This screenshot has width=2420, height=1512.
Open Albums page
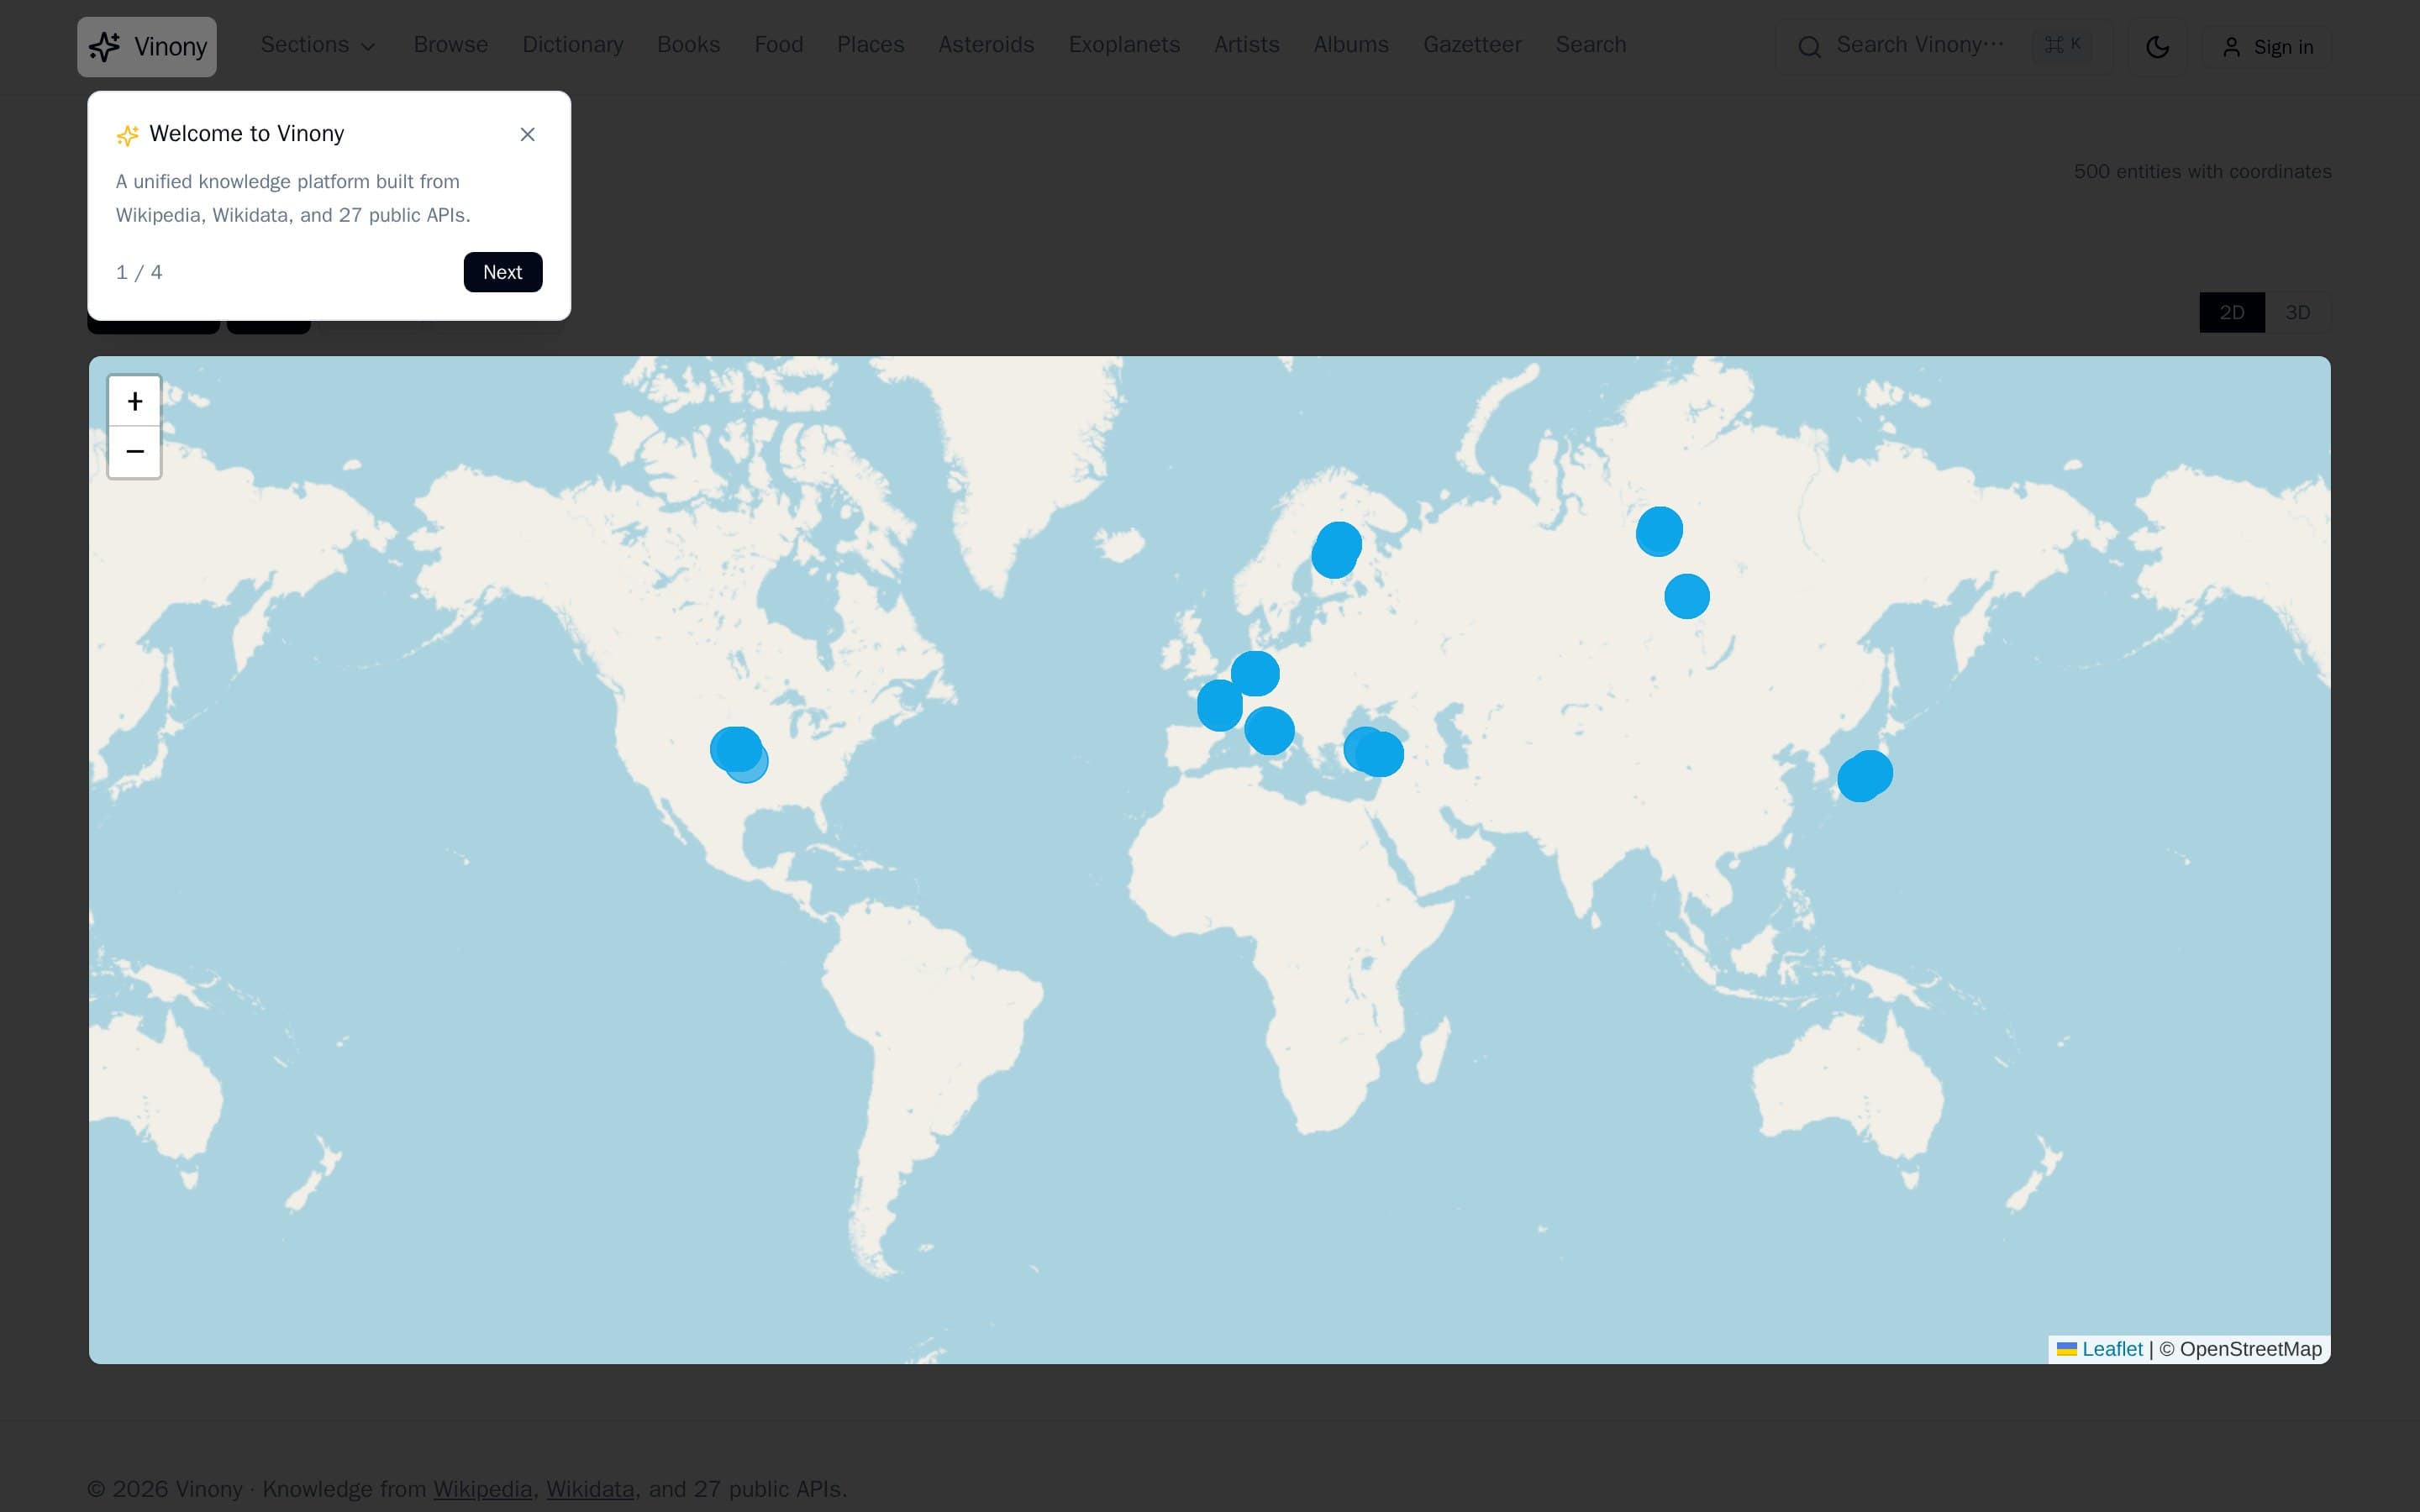pyautogui.click(x=1351, y=45)
